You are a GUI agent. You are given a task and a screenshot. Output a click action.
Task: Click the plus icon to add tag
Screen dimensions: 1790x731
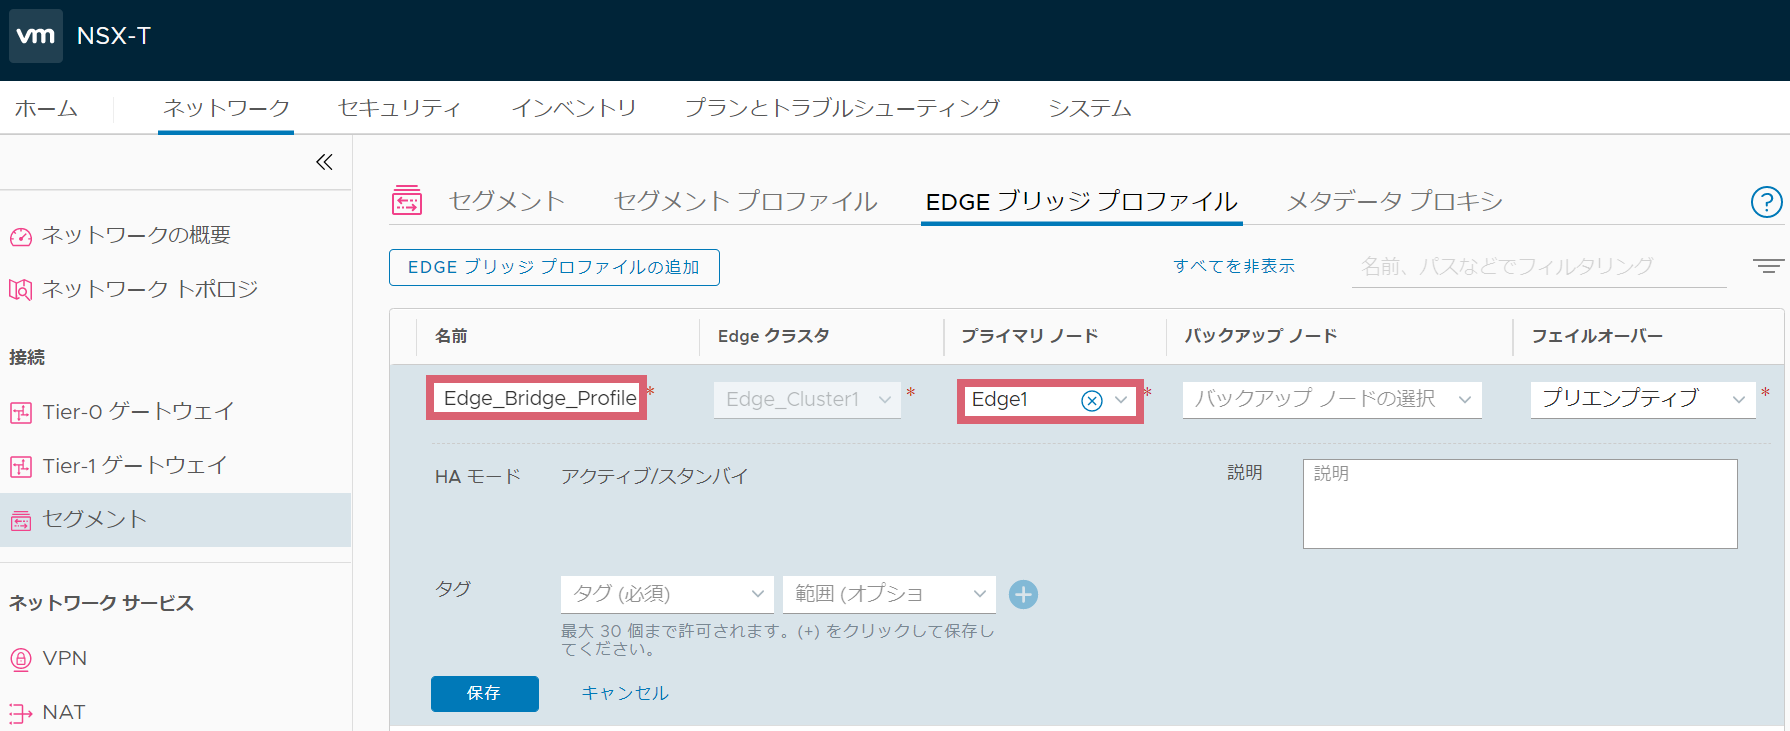tap(1023, 595)
